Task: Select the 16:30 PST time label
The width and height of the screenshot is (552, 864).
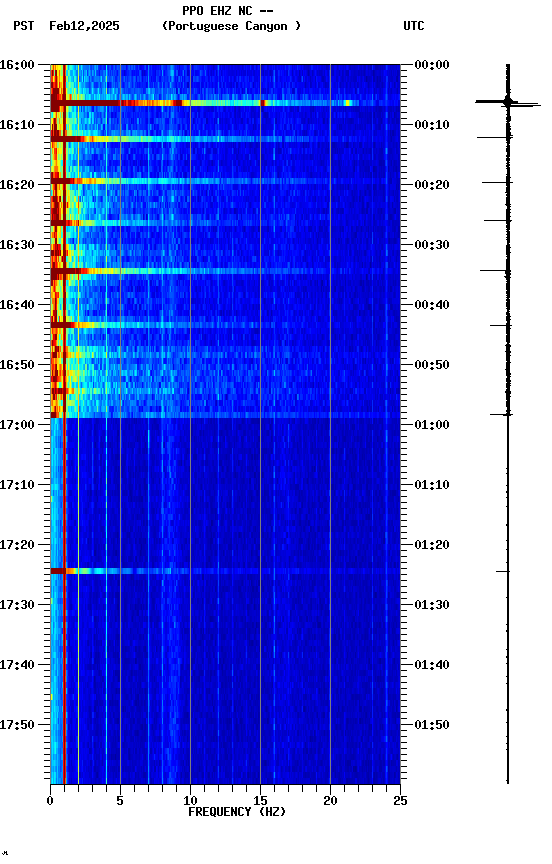Action: [17, 245]
